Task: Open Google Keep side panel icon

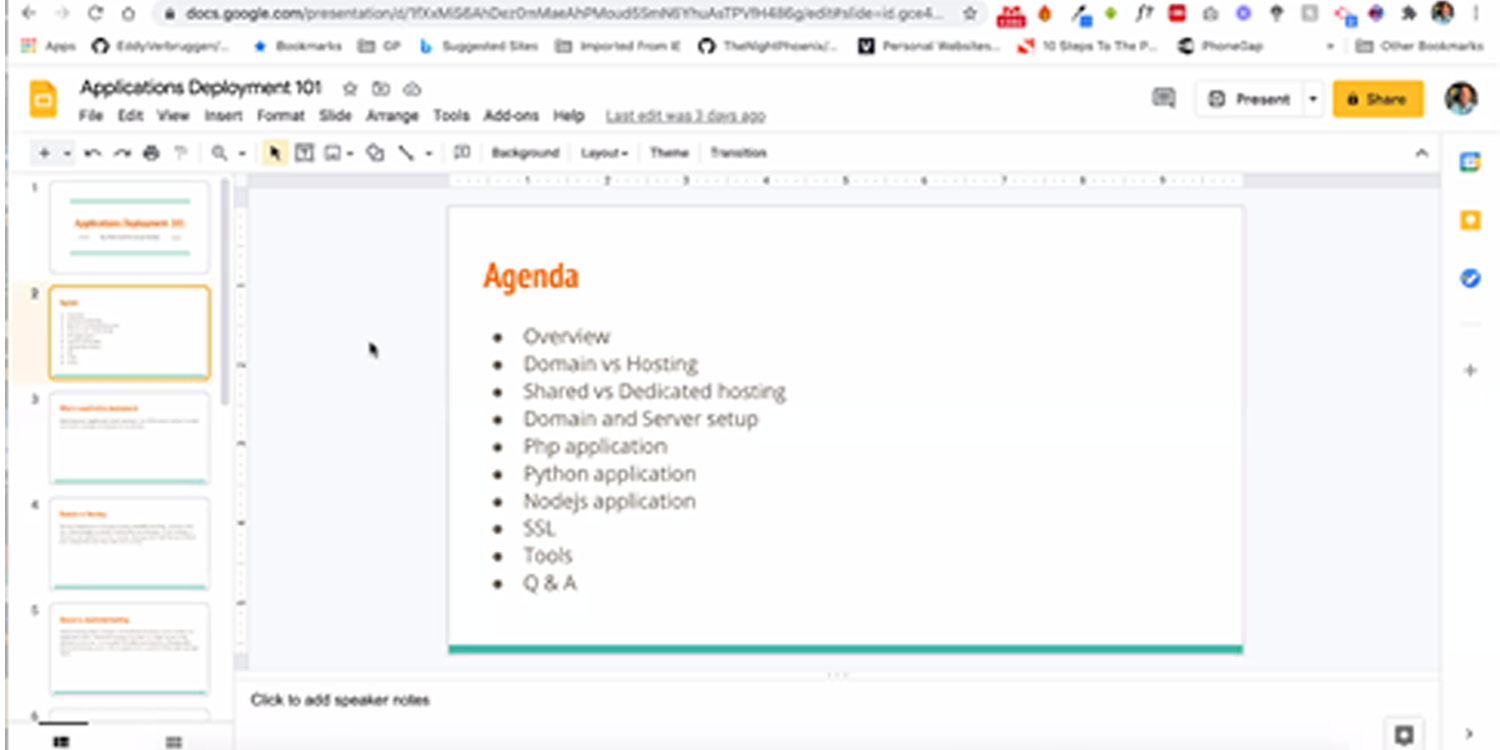Action: click(x=1470, y=221)
